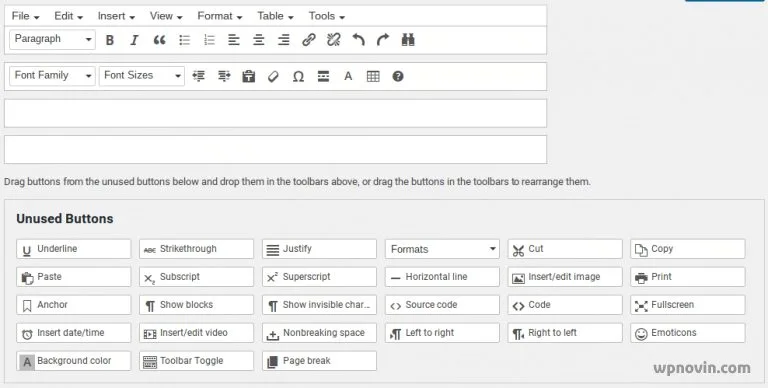Image resolution: width=768 pixels, height=388 pixels.
Task: Select the Show invisible characters button
Action: click(319, 305)
